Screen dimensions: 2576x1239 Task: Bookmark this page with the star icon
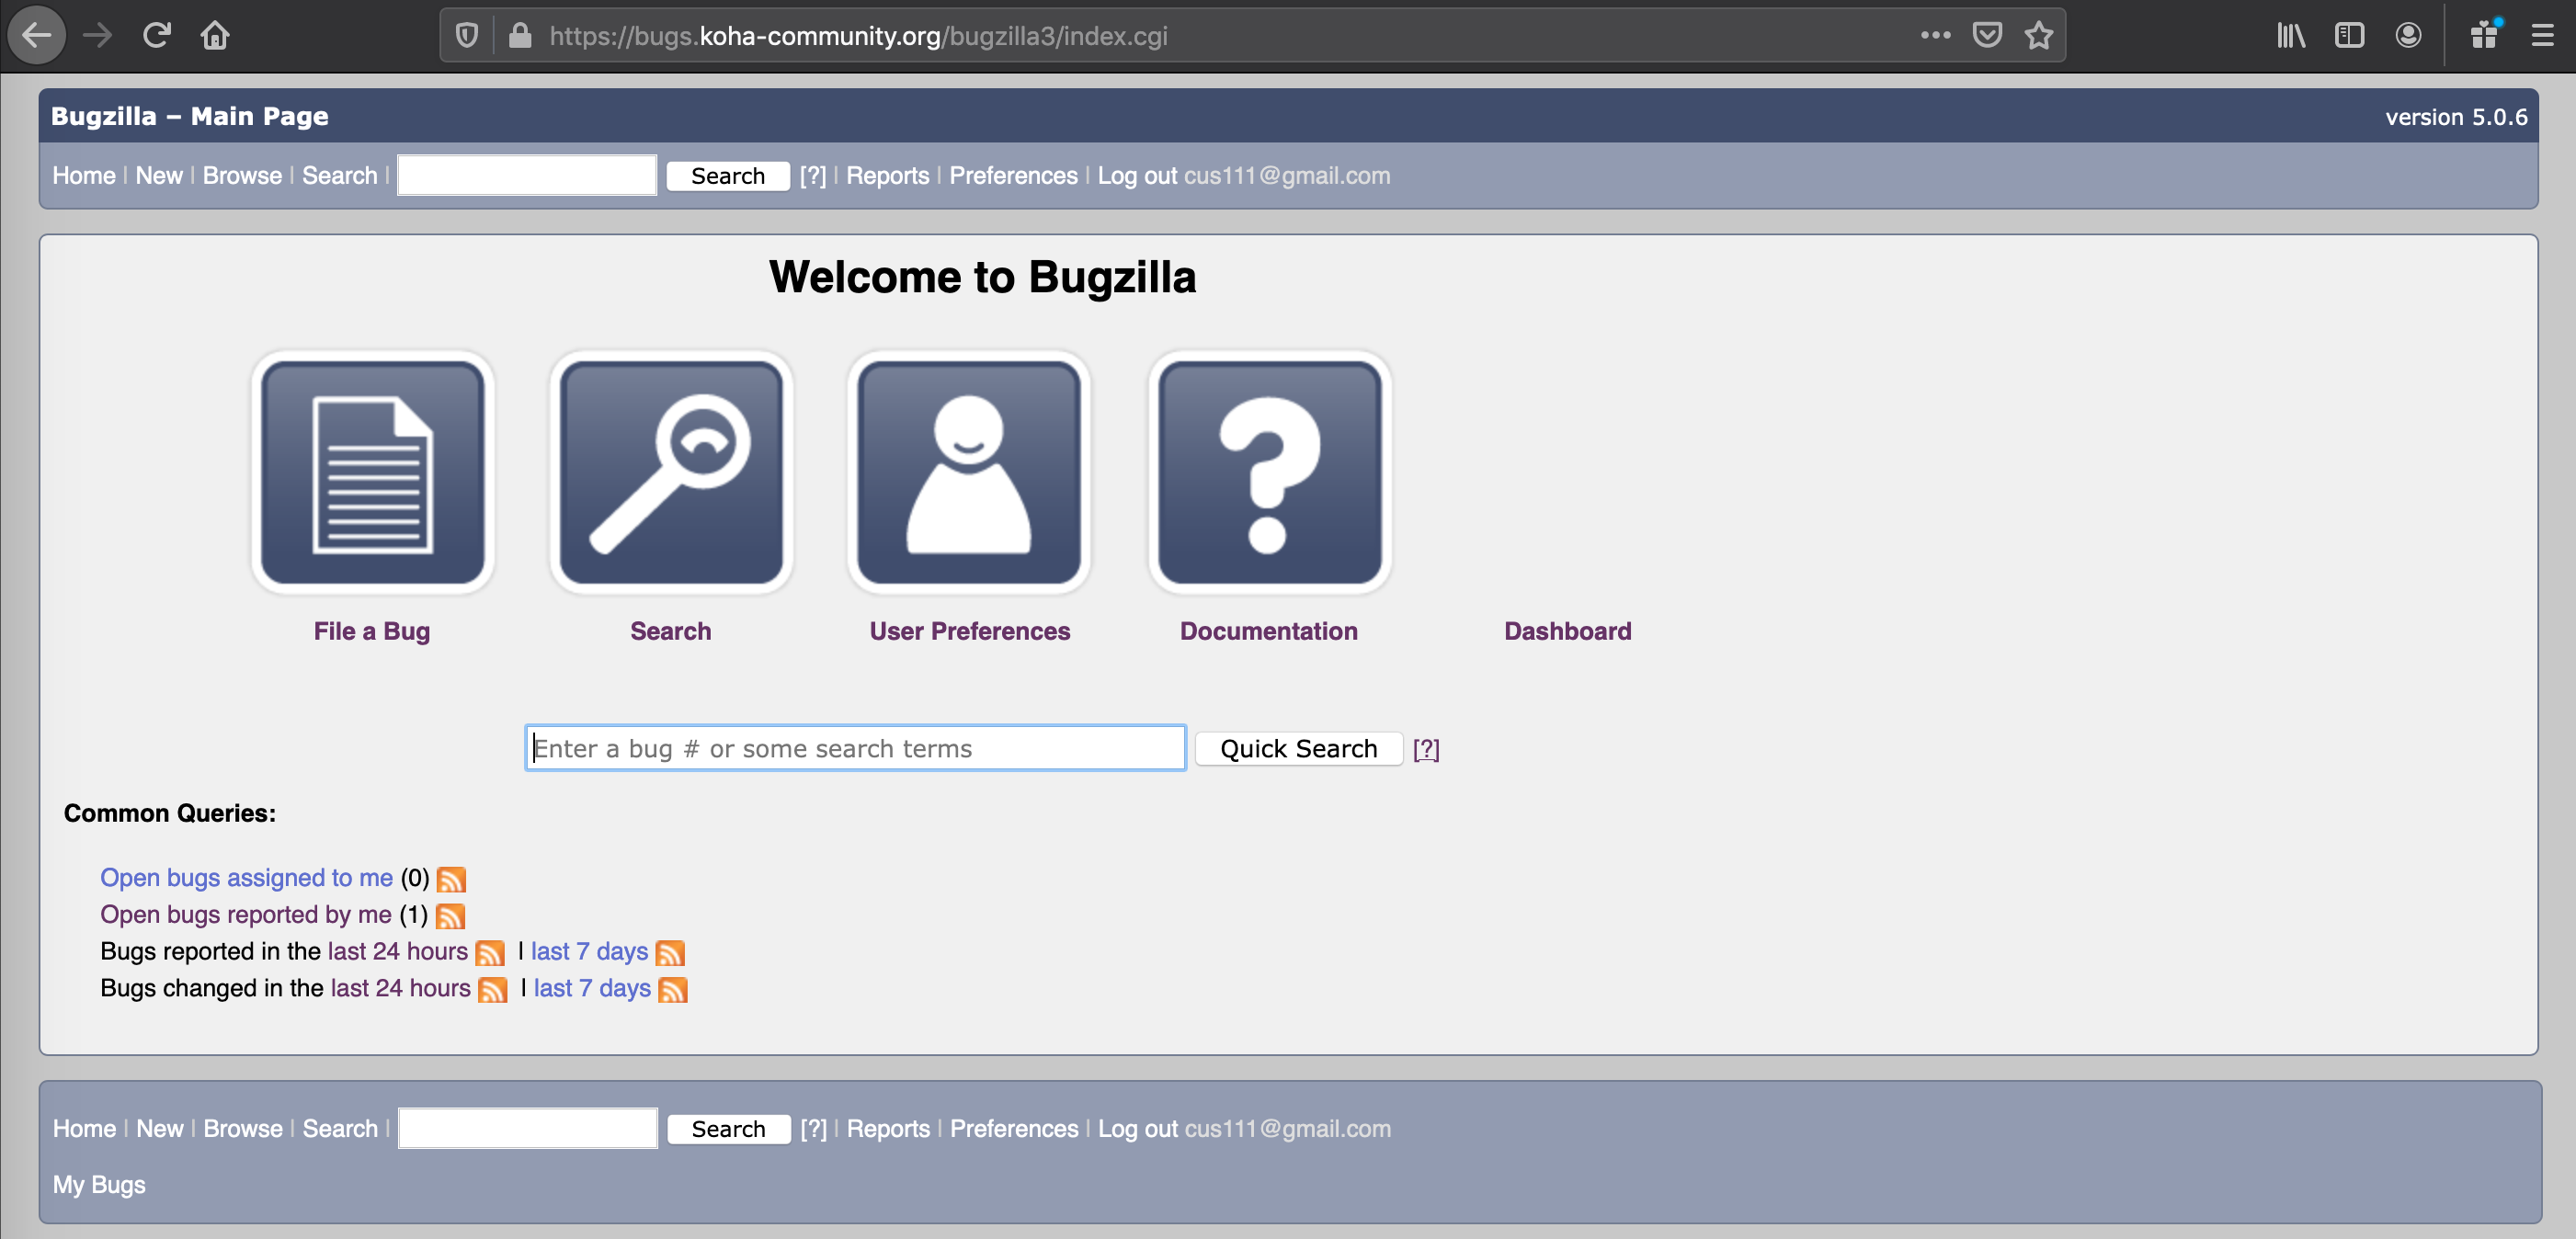pyautogui.click(x=2038, y=36)
